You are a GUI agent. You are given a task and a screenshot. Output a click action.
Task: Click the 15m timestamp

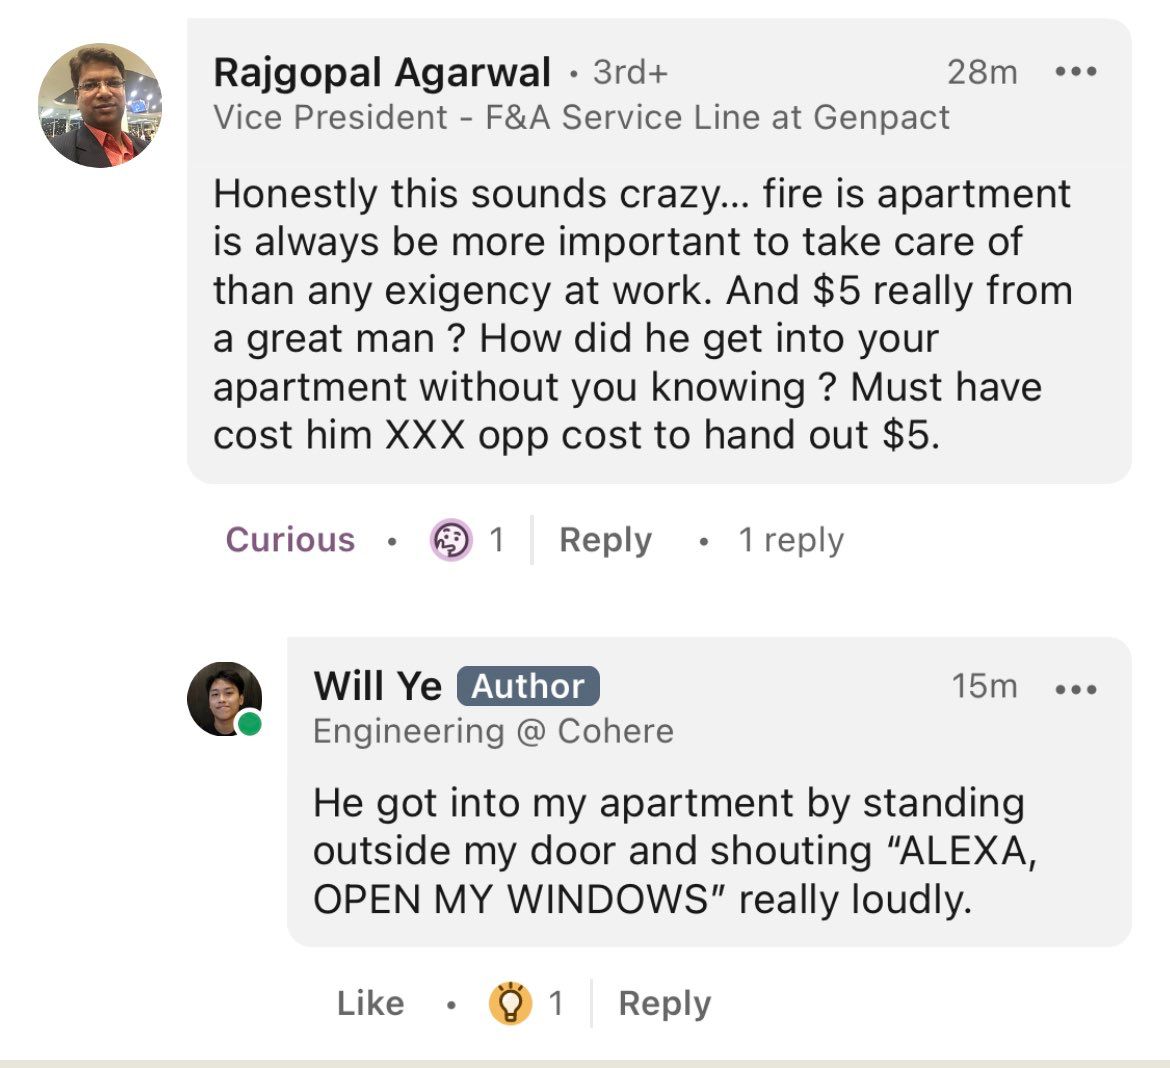pos(984,686)
